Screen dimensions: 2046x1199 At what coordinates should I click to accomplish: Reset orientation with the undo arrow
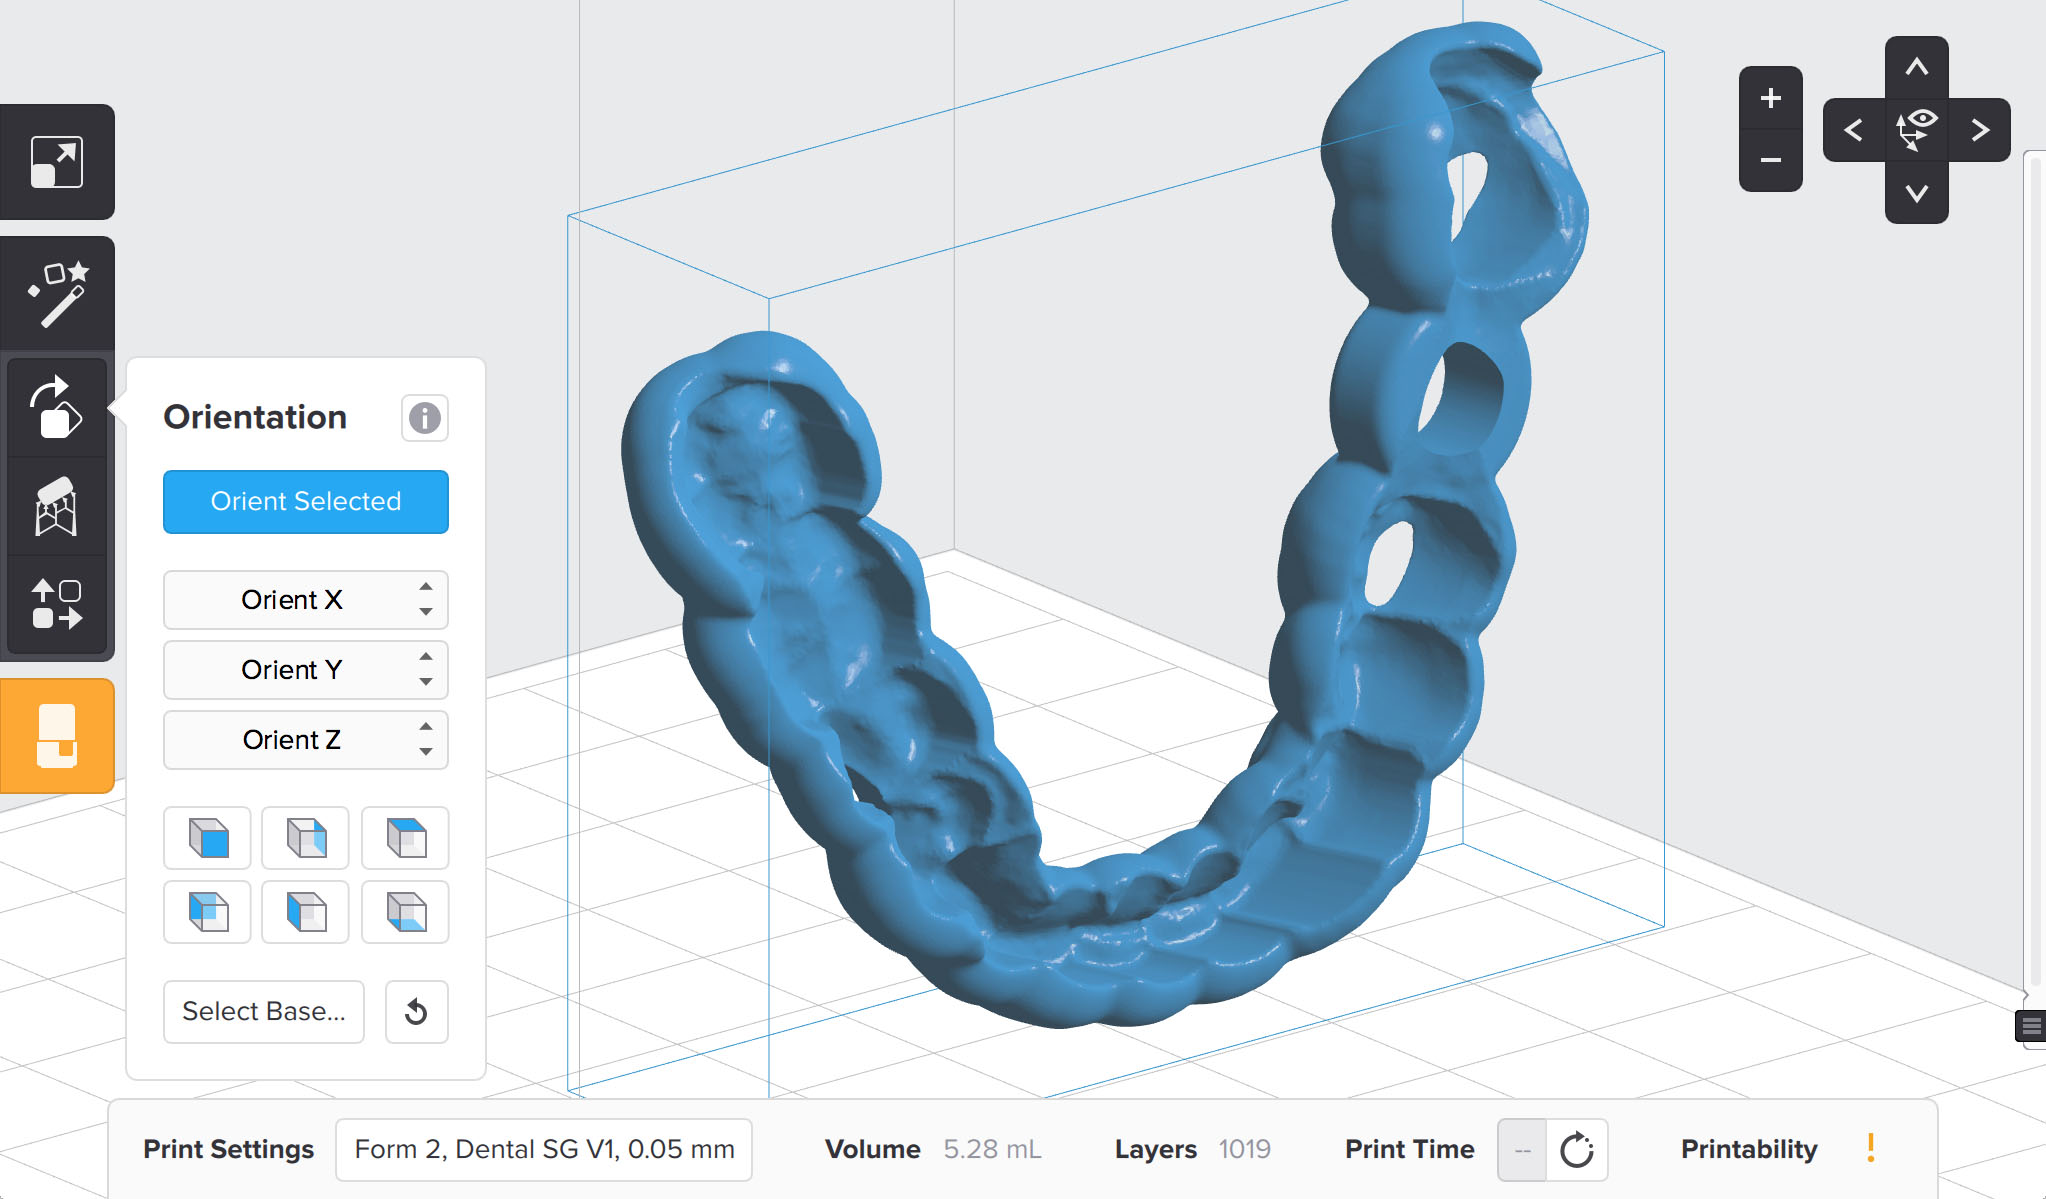[416, 1012]
